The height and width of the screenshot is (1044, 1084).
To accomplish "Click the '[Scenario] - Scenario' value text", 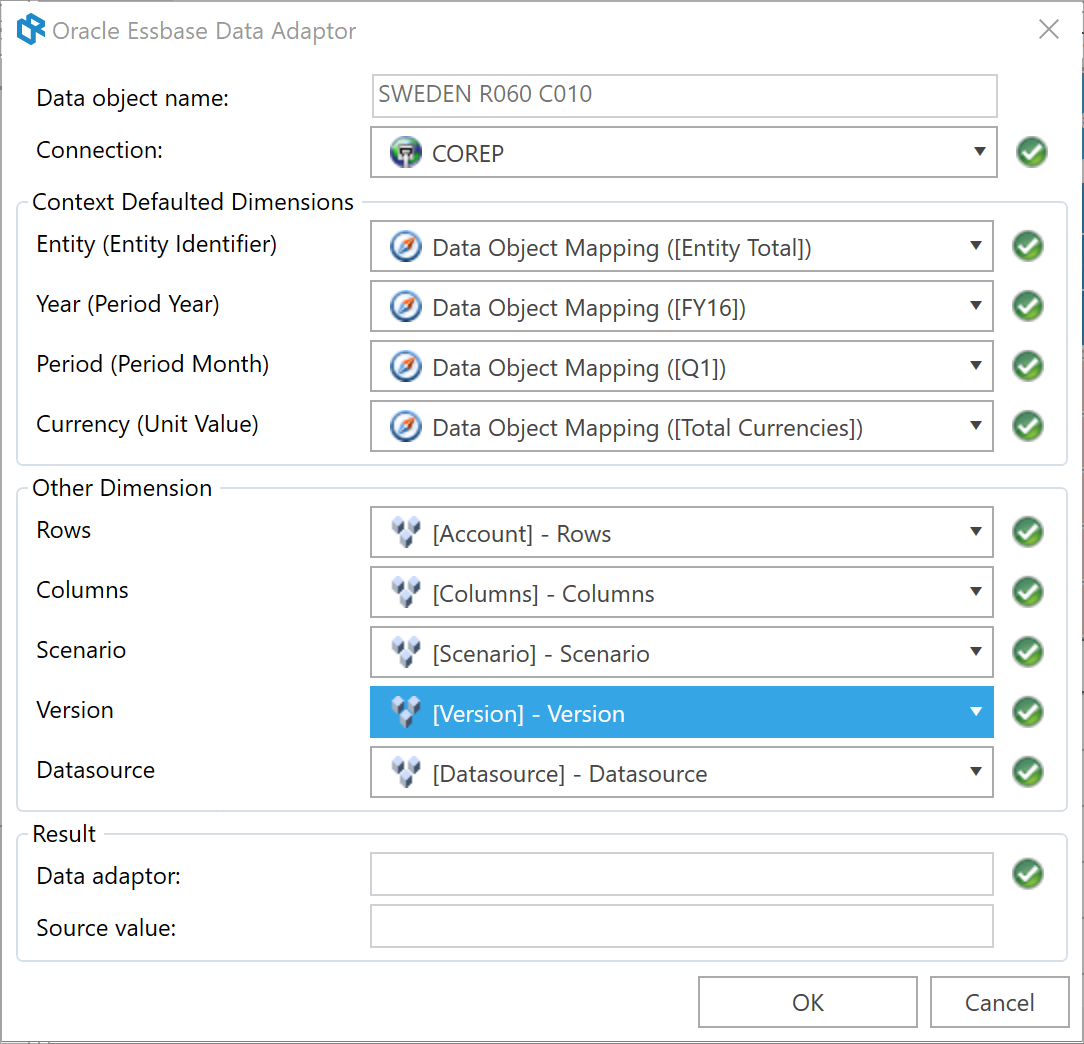I will 541,654.
